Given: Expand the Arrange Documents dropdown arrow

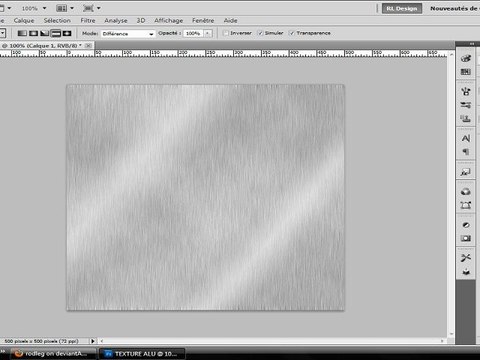Looking at the screenshot, I should [72, 8].
